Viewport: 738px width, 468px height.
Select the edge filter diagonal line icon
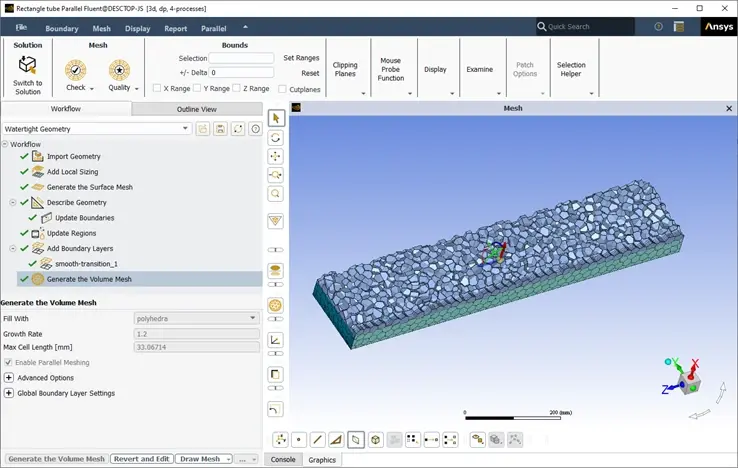click(x=318, y=440)
